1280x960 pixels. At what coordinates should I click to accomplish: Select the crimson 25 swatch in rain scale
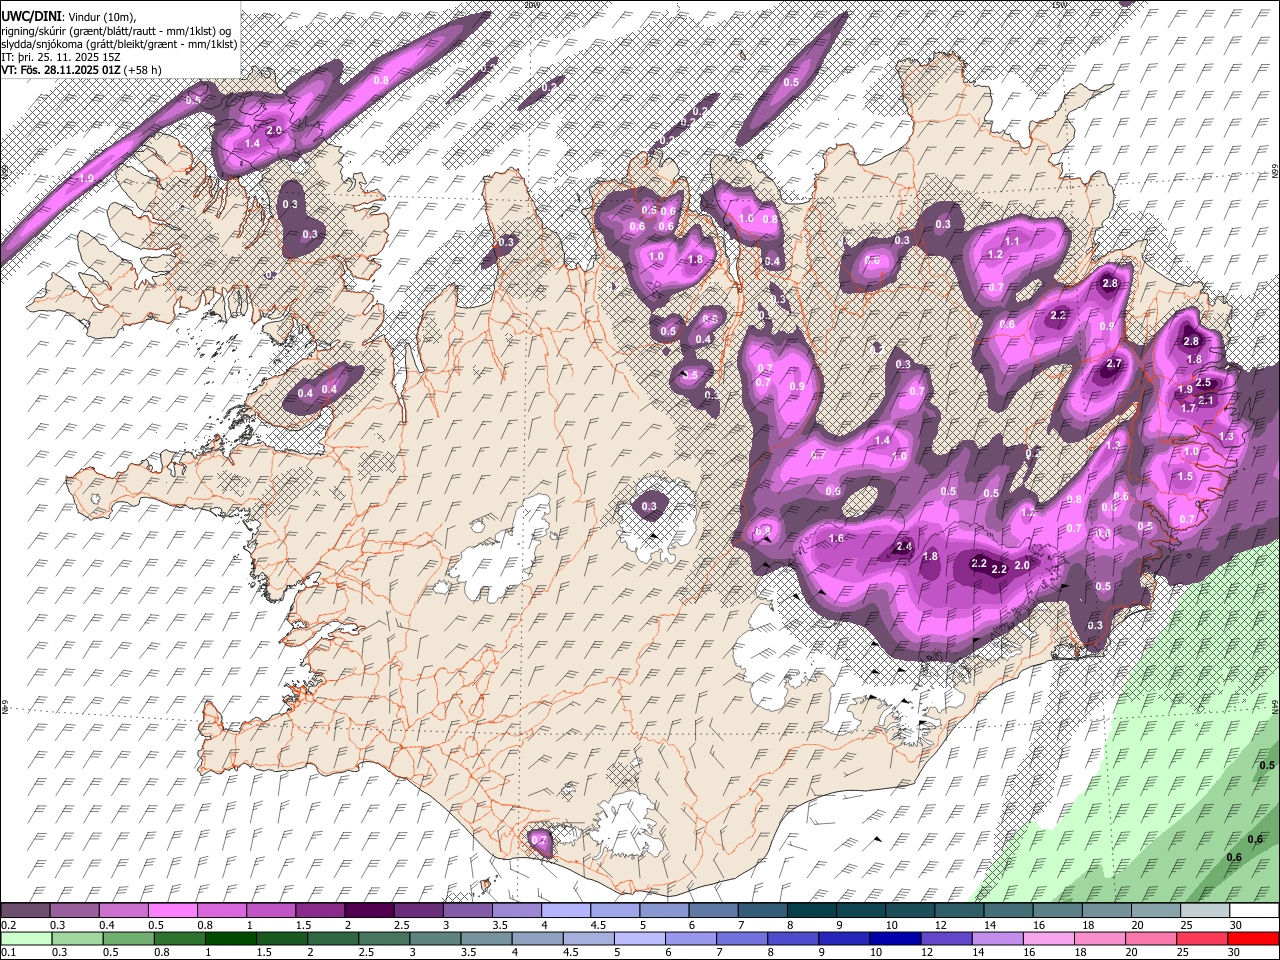point(1202,938)
